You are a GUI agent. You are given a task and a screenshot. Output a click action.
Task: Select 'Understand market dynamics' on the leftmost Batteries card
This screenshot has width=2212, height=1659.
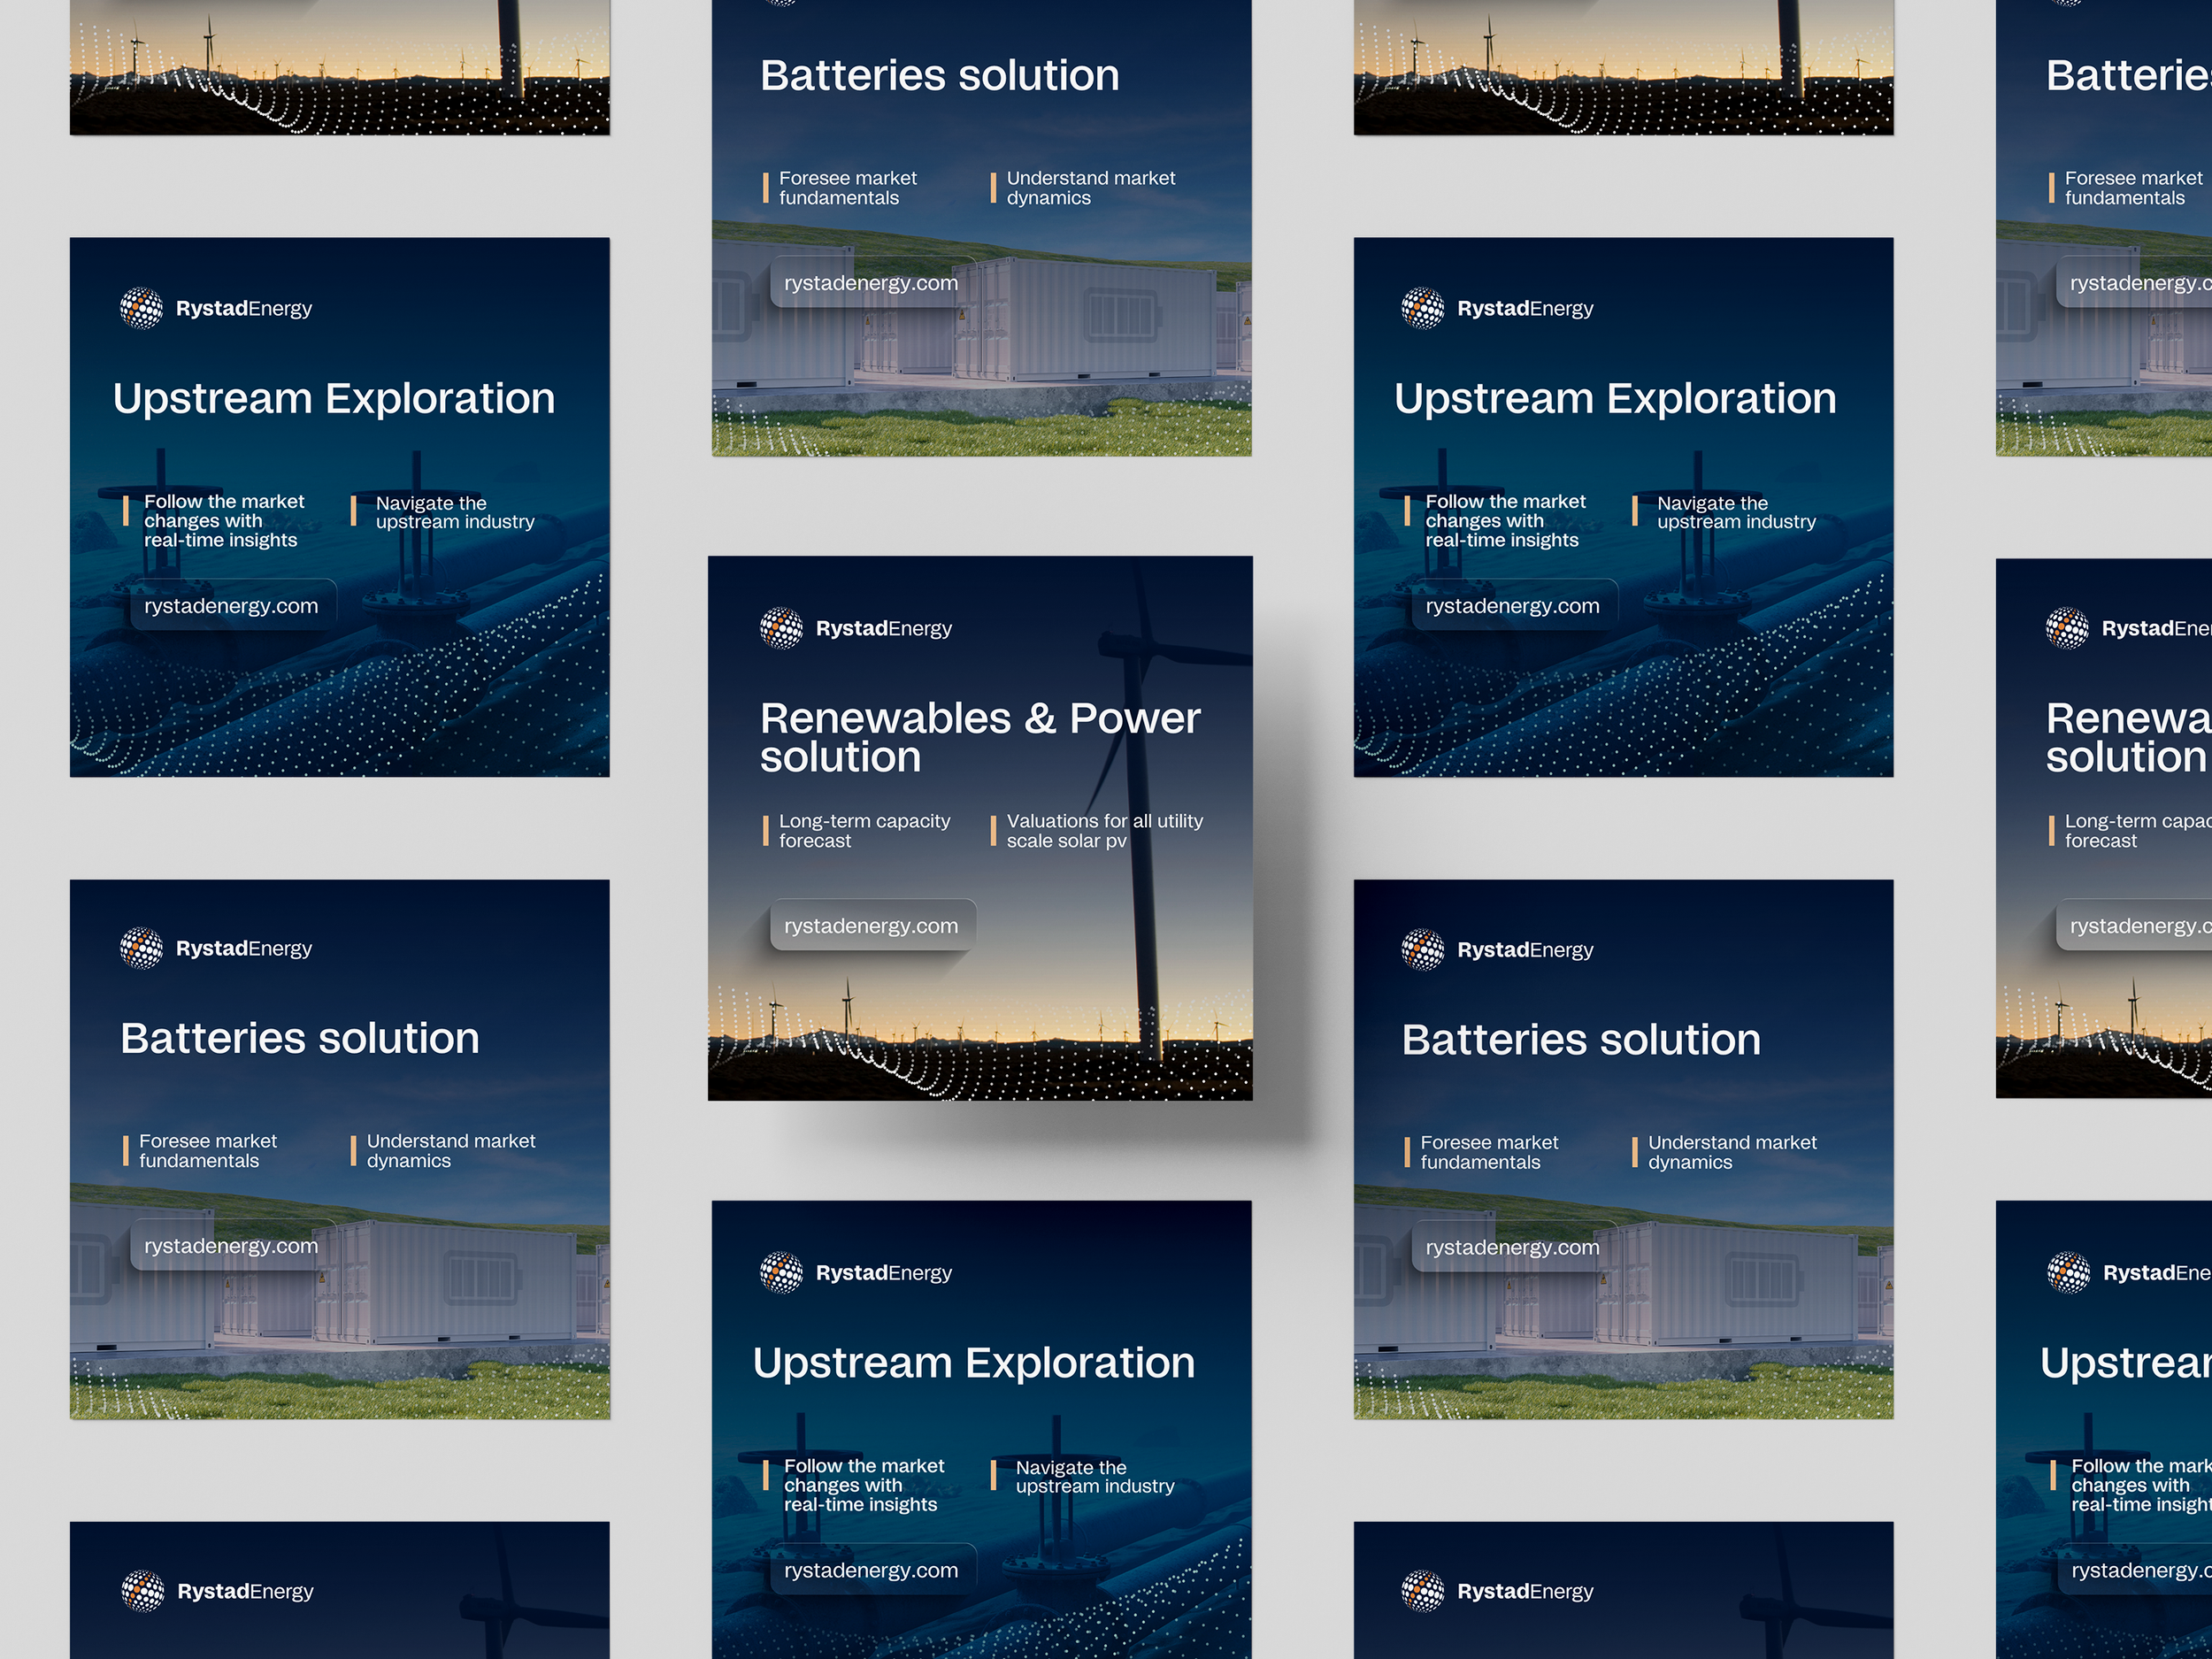[x=450, y=1151]
